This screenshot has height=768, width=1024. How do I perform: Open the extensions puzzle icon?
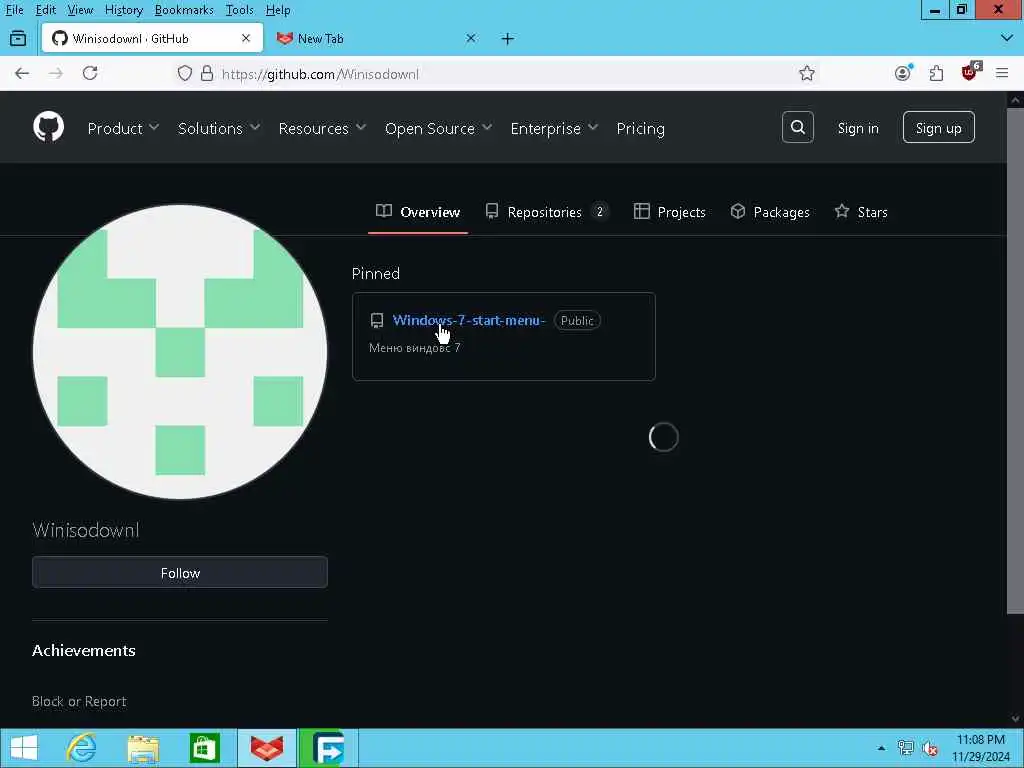tap(936, 73)
